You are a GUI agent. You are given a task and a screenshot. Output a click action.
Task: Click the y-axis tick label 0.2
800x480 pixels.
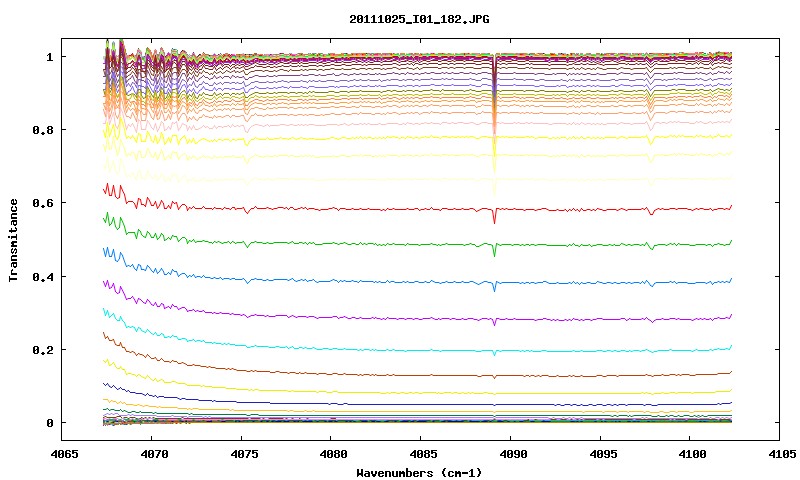42,350
